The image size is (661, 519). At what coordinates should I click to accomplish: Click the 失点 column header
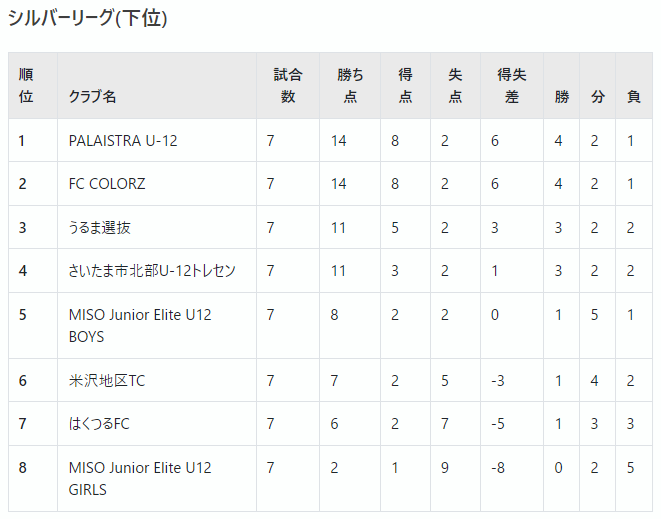[x=455, y=86]
